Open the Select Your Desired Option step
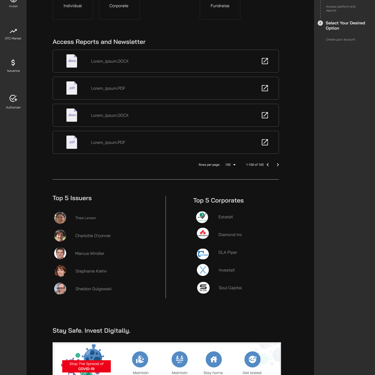Viewport: 375px width, 375px height. [x=345, y=26]
